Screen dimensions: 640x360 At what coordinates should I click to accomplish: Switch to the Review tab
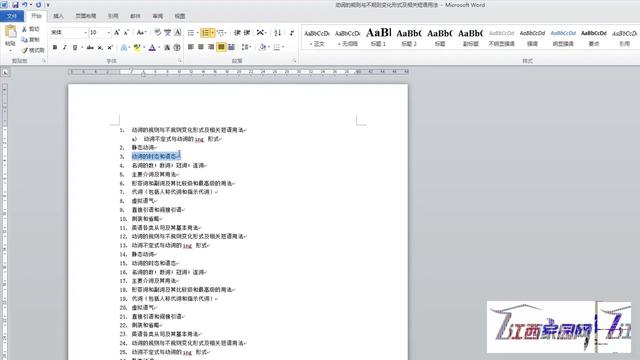158,16
